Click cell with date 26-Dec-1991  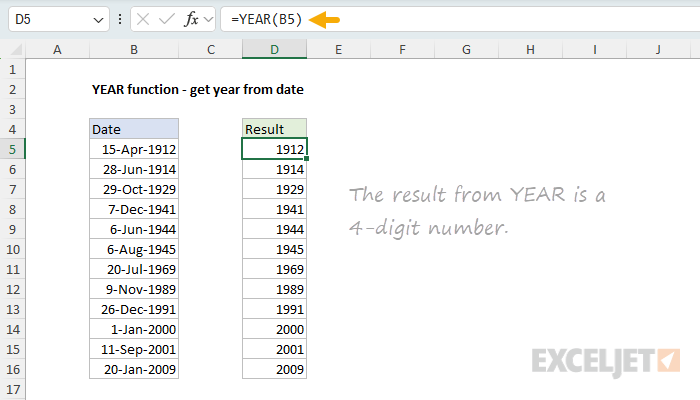click(134, 309)
